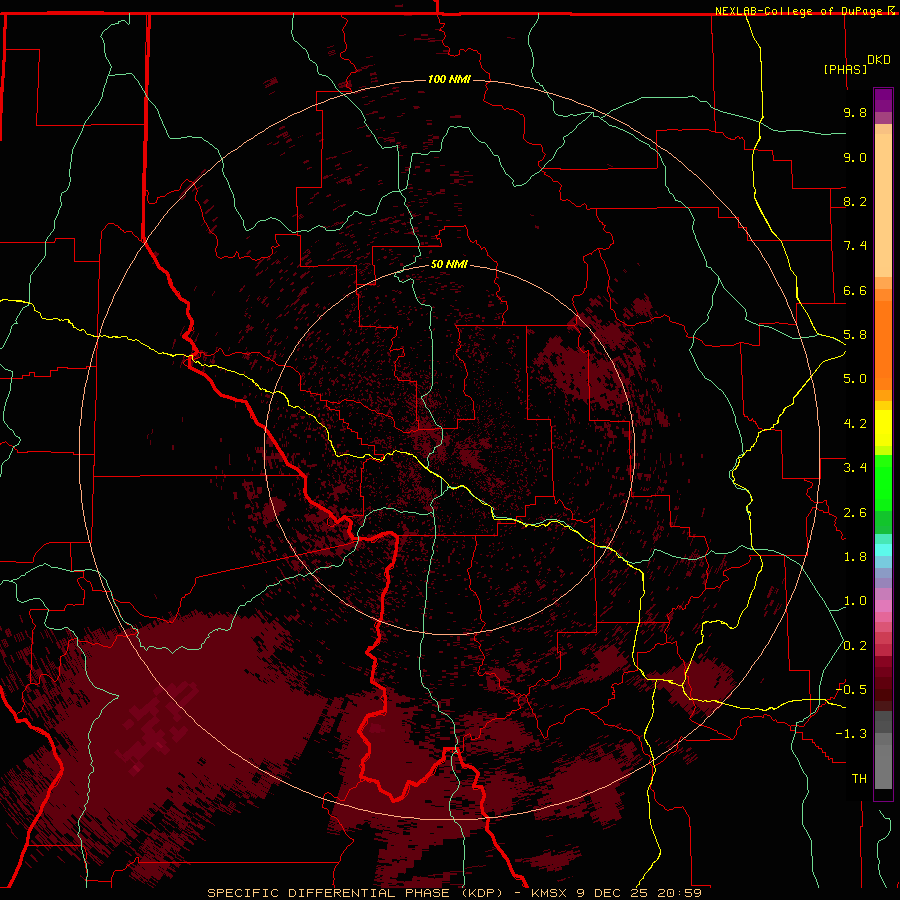The image size is (900, 900).
Task: Click the light peach segment of color bar
Action: pyautogui.click(x=883, y=205)
